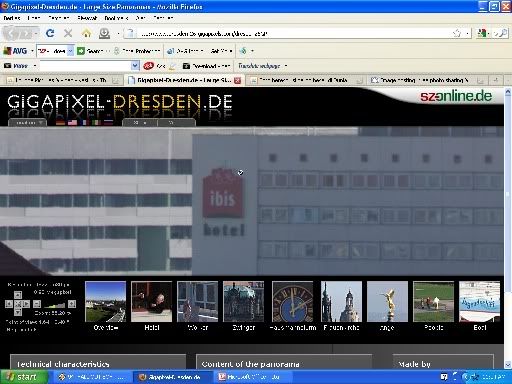Select the German flag language option

pyautogui.click(x=60, y=122)
